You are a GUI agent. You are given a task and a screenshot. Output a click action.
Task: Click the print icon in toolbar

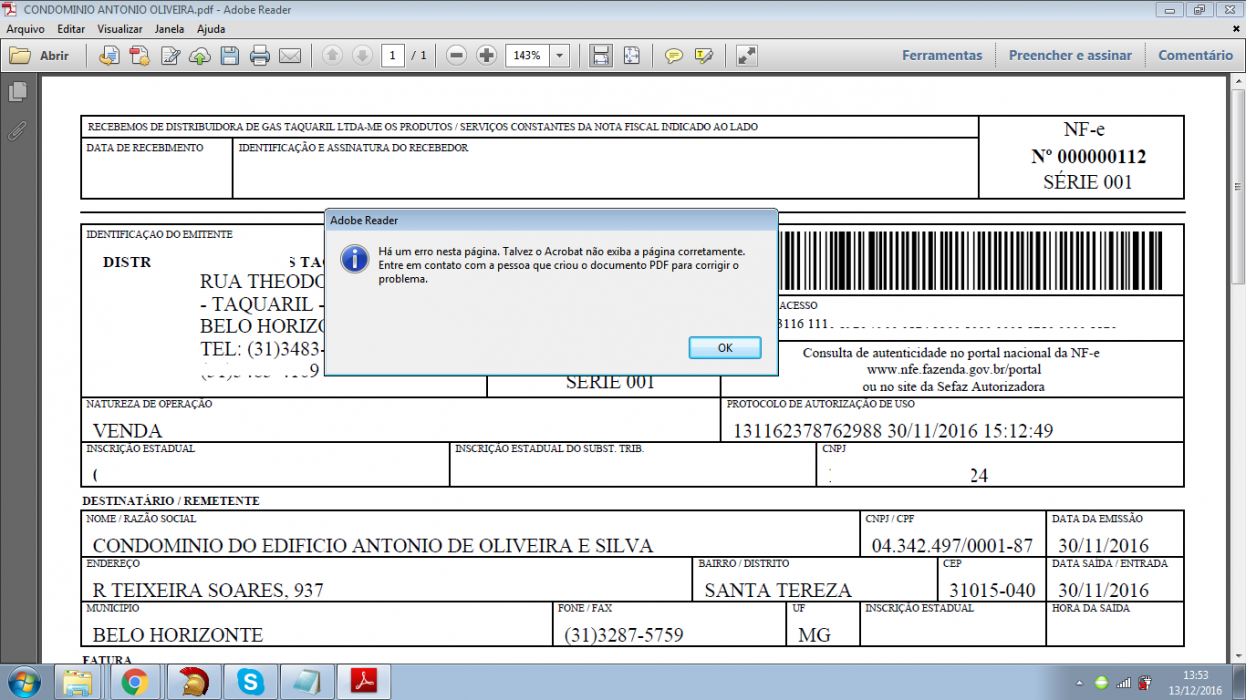click(x=260, y=56)
